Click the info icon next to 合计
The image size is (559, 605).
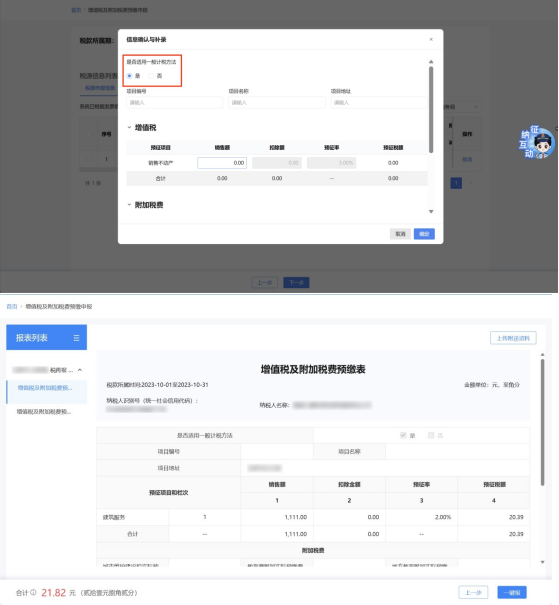click(x=34, y=592)
